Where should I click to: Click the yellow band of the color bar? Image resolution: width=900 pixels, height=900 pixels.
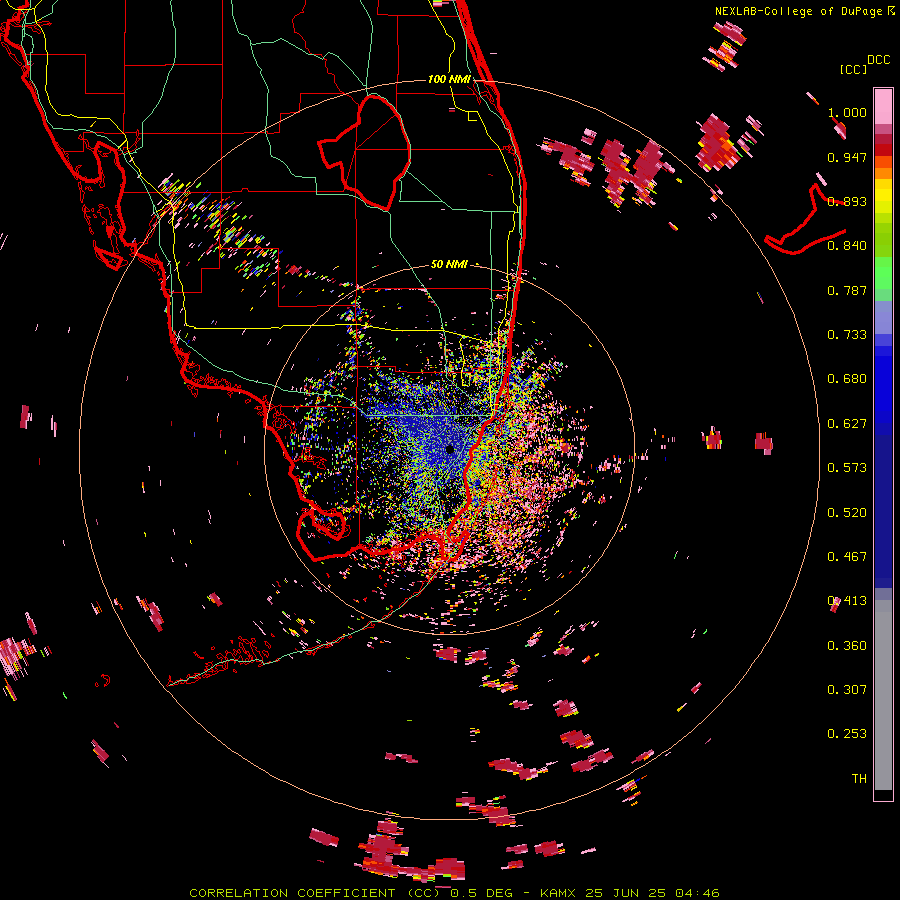tap(883, 197)
